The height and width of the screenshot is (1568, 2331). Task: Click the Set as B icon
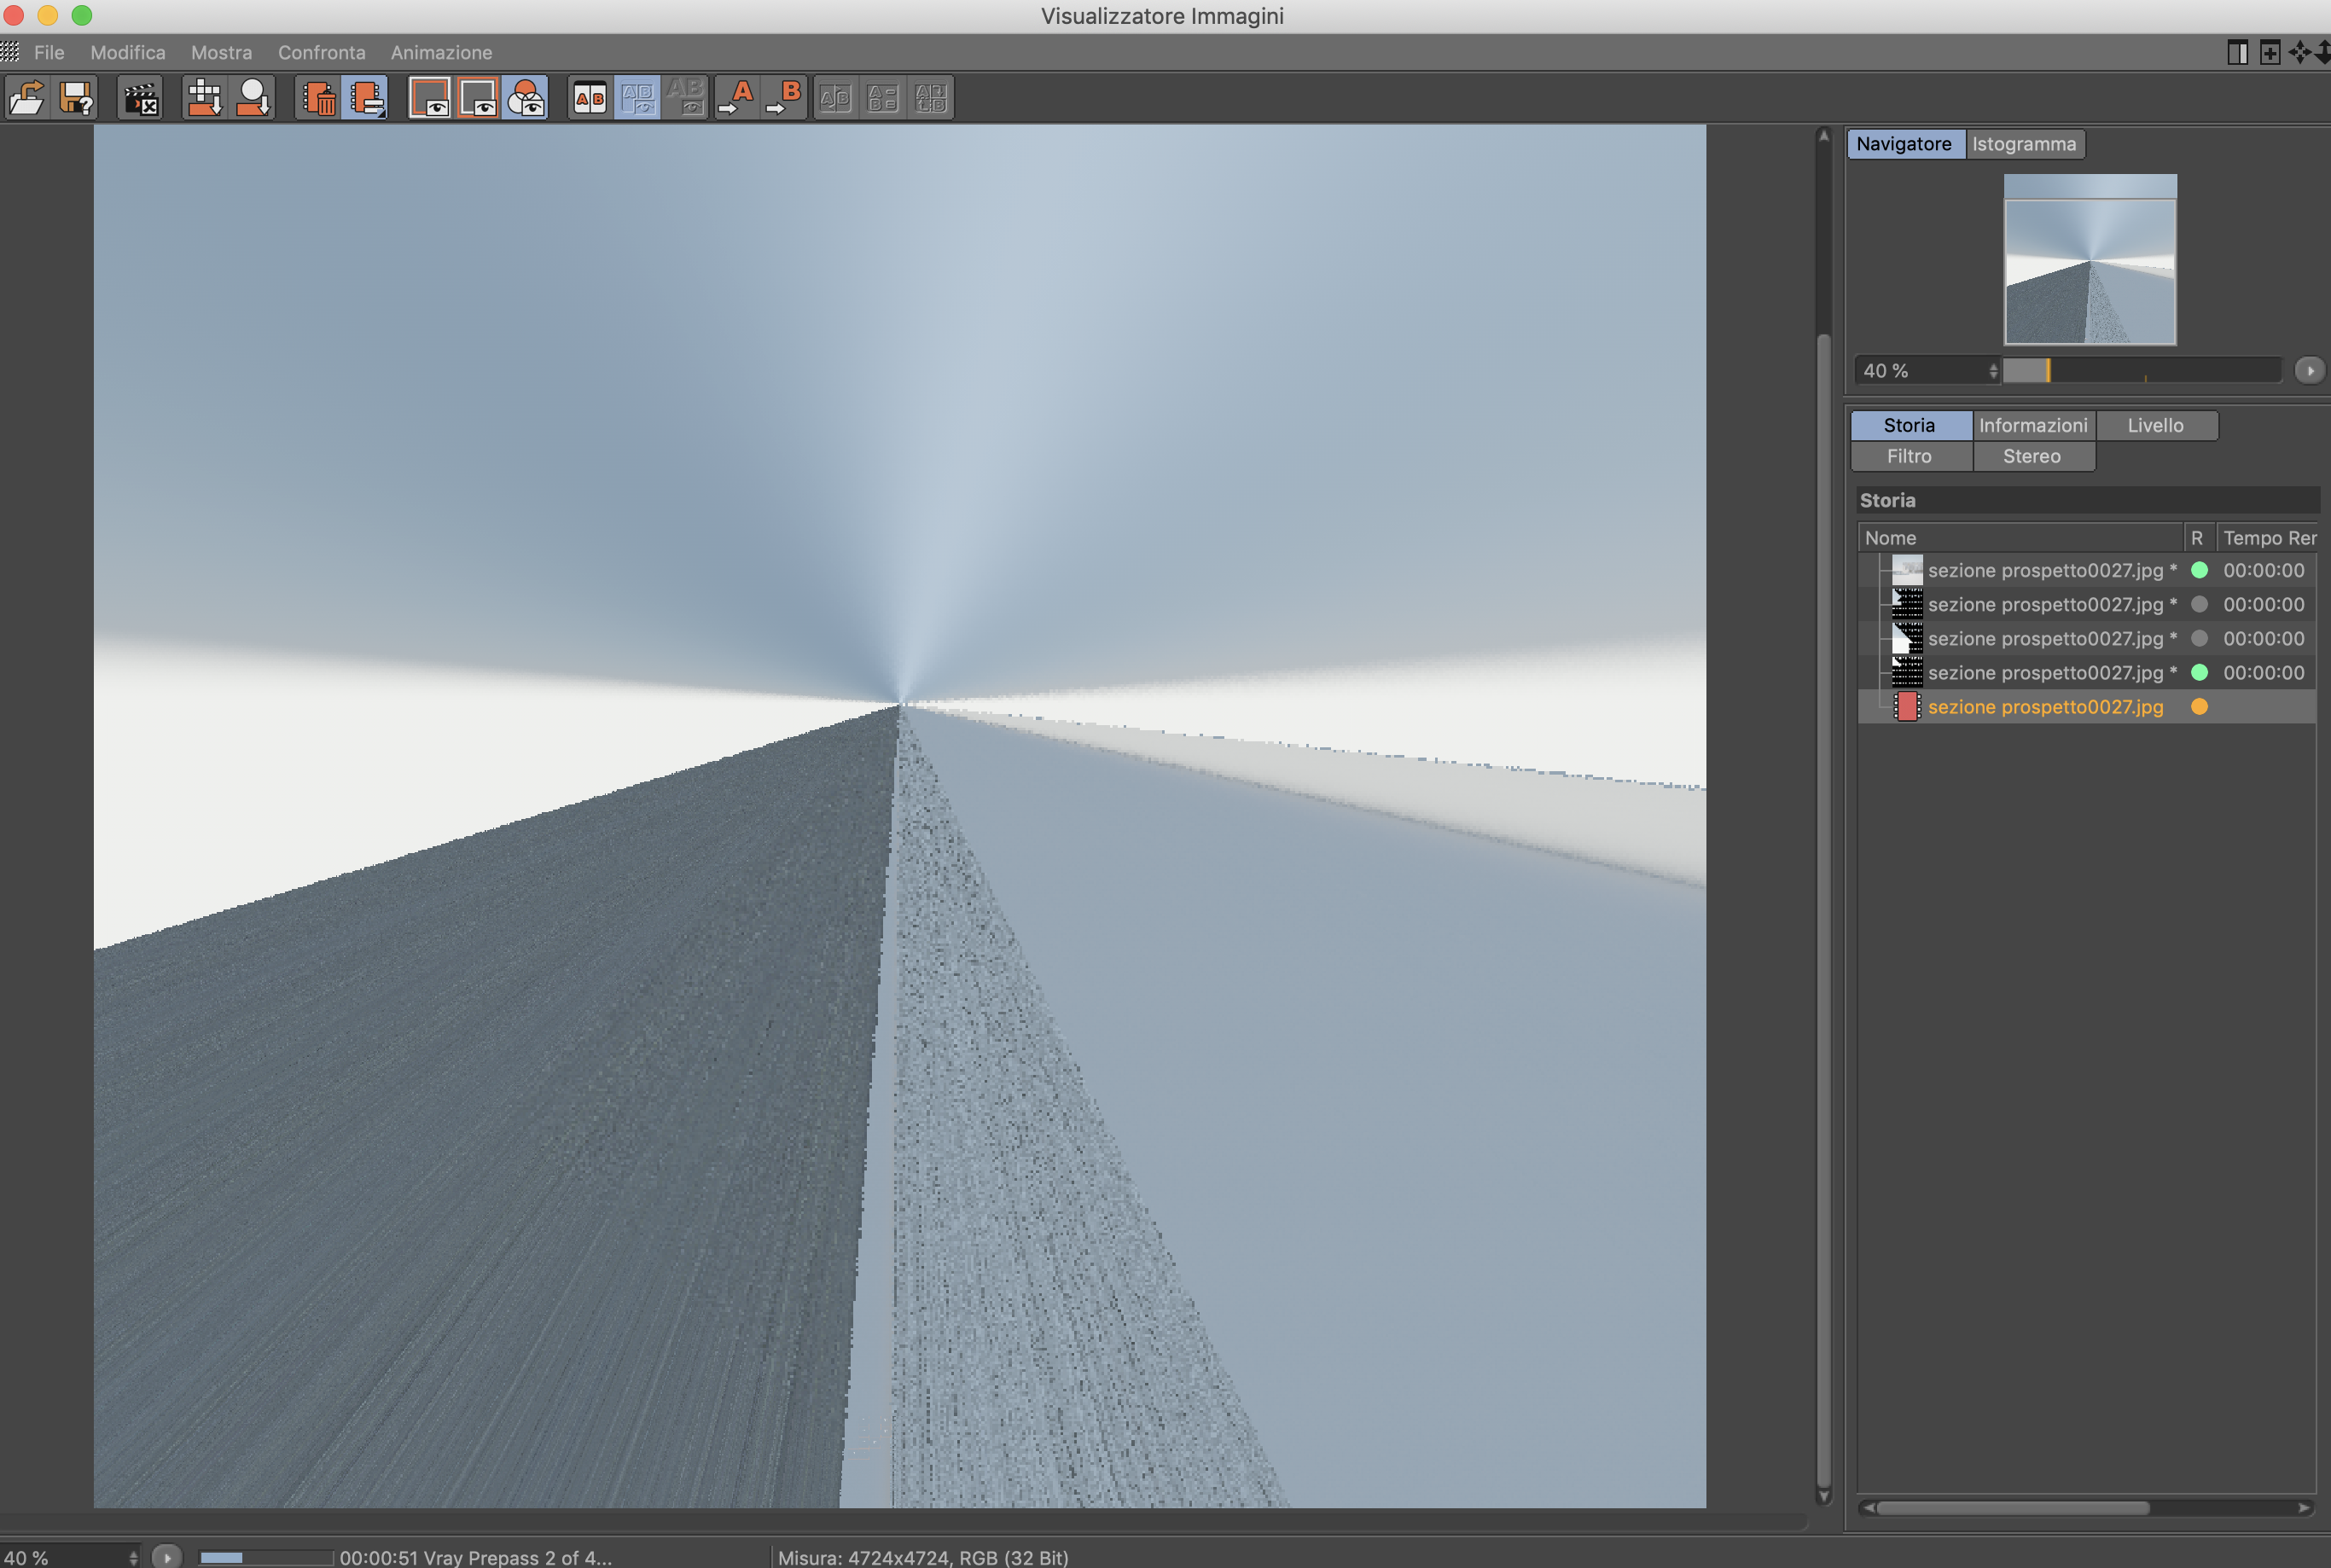tap(785, 98)
